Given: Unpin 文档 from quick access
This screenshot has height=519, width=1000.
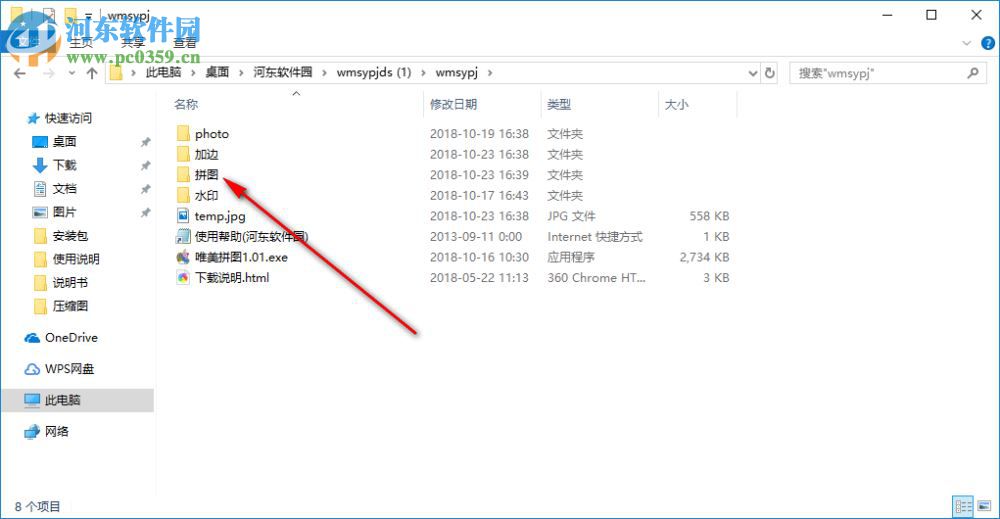Looking at the screenshot, I should [145, 189].
